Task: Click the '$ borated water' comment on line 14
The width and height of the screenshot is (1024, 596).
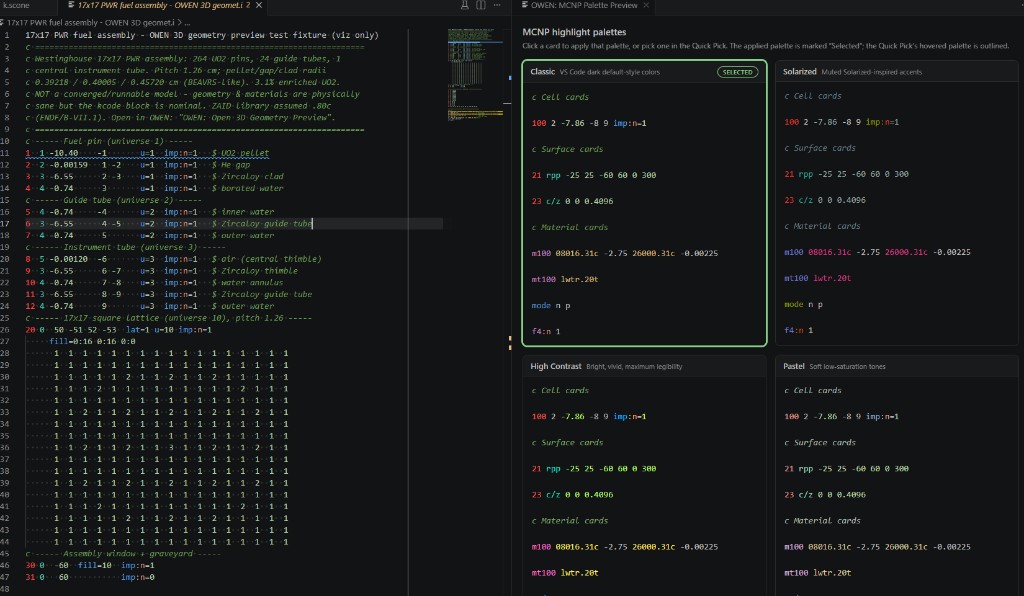Action: click(x=248, y=189)
